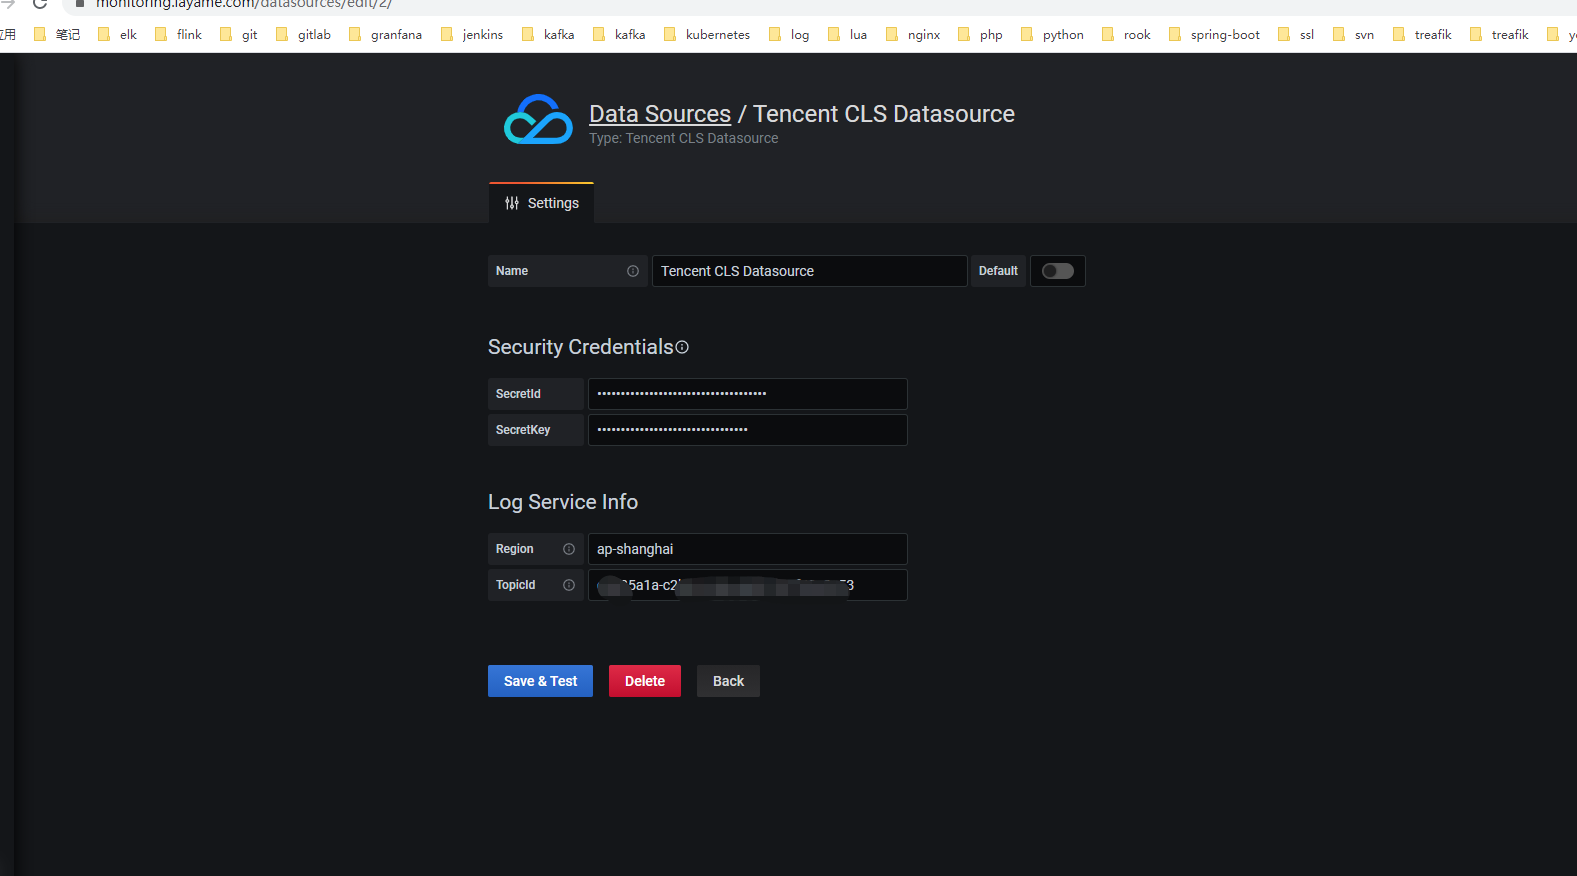Open the php bookmark folder

coord(980,34)
